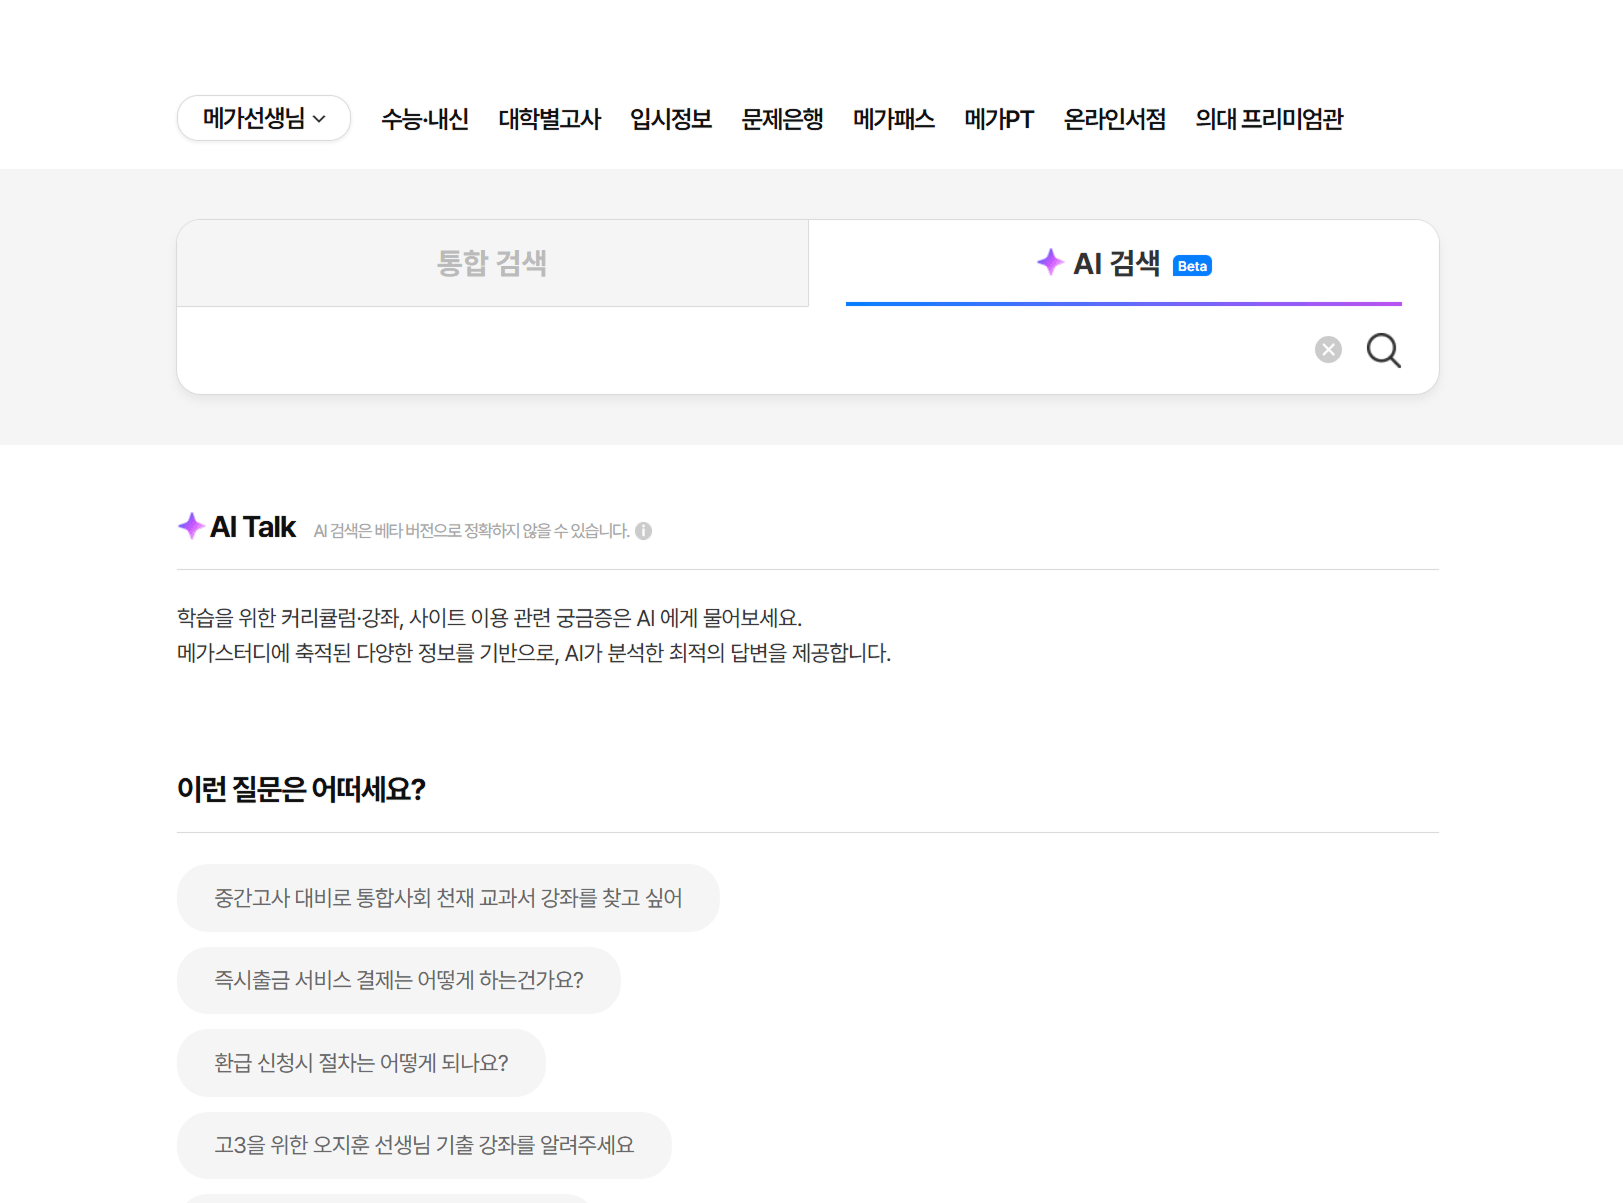Clear the search field with the X icon
This screenshot has width=1623, height=1203.
click(1328, 350)
